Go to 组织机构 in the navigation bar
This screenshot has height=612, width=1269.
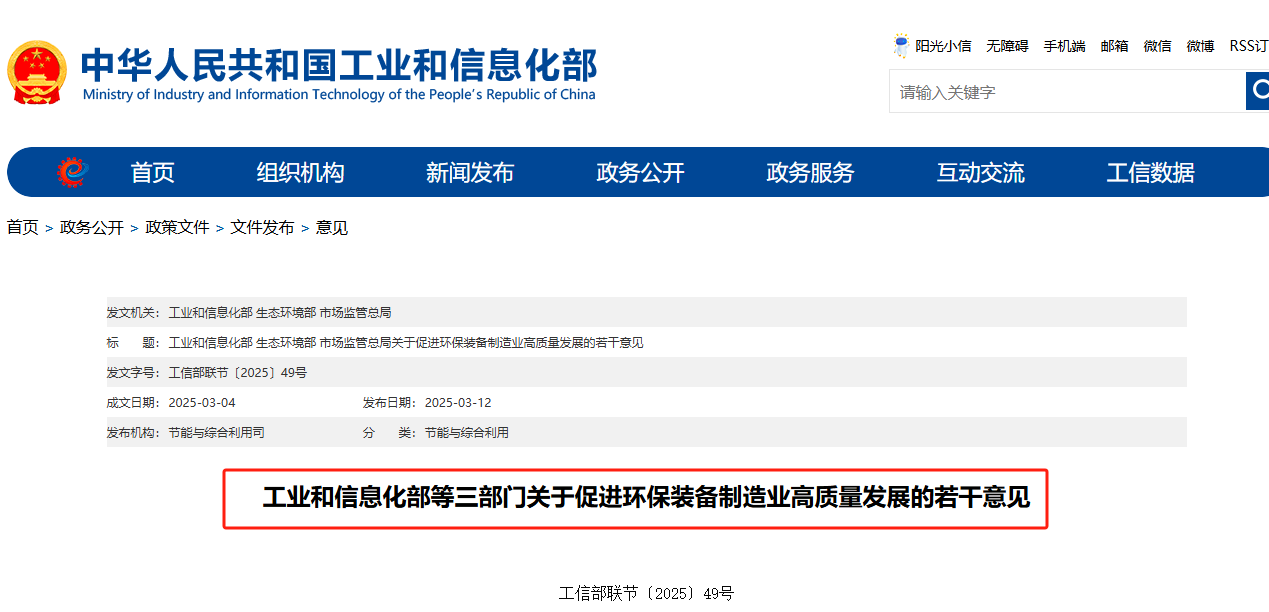click(x=300, y=173)
